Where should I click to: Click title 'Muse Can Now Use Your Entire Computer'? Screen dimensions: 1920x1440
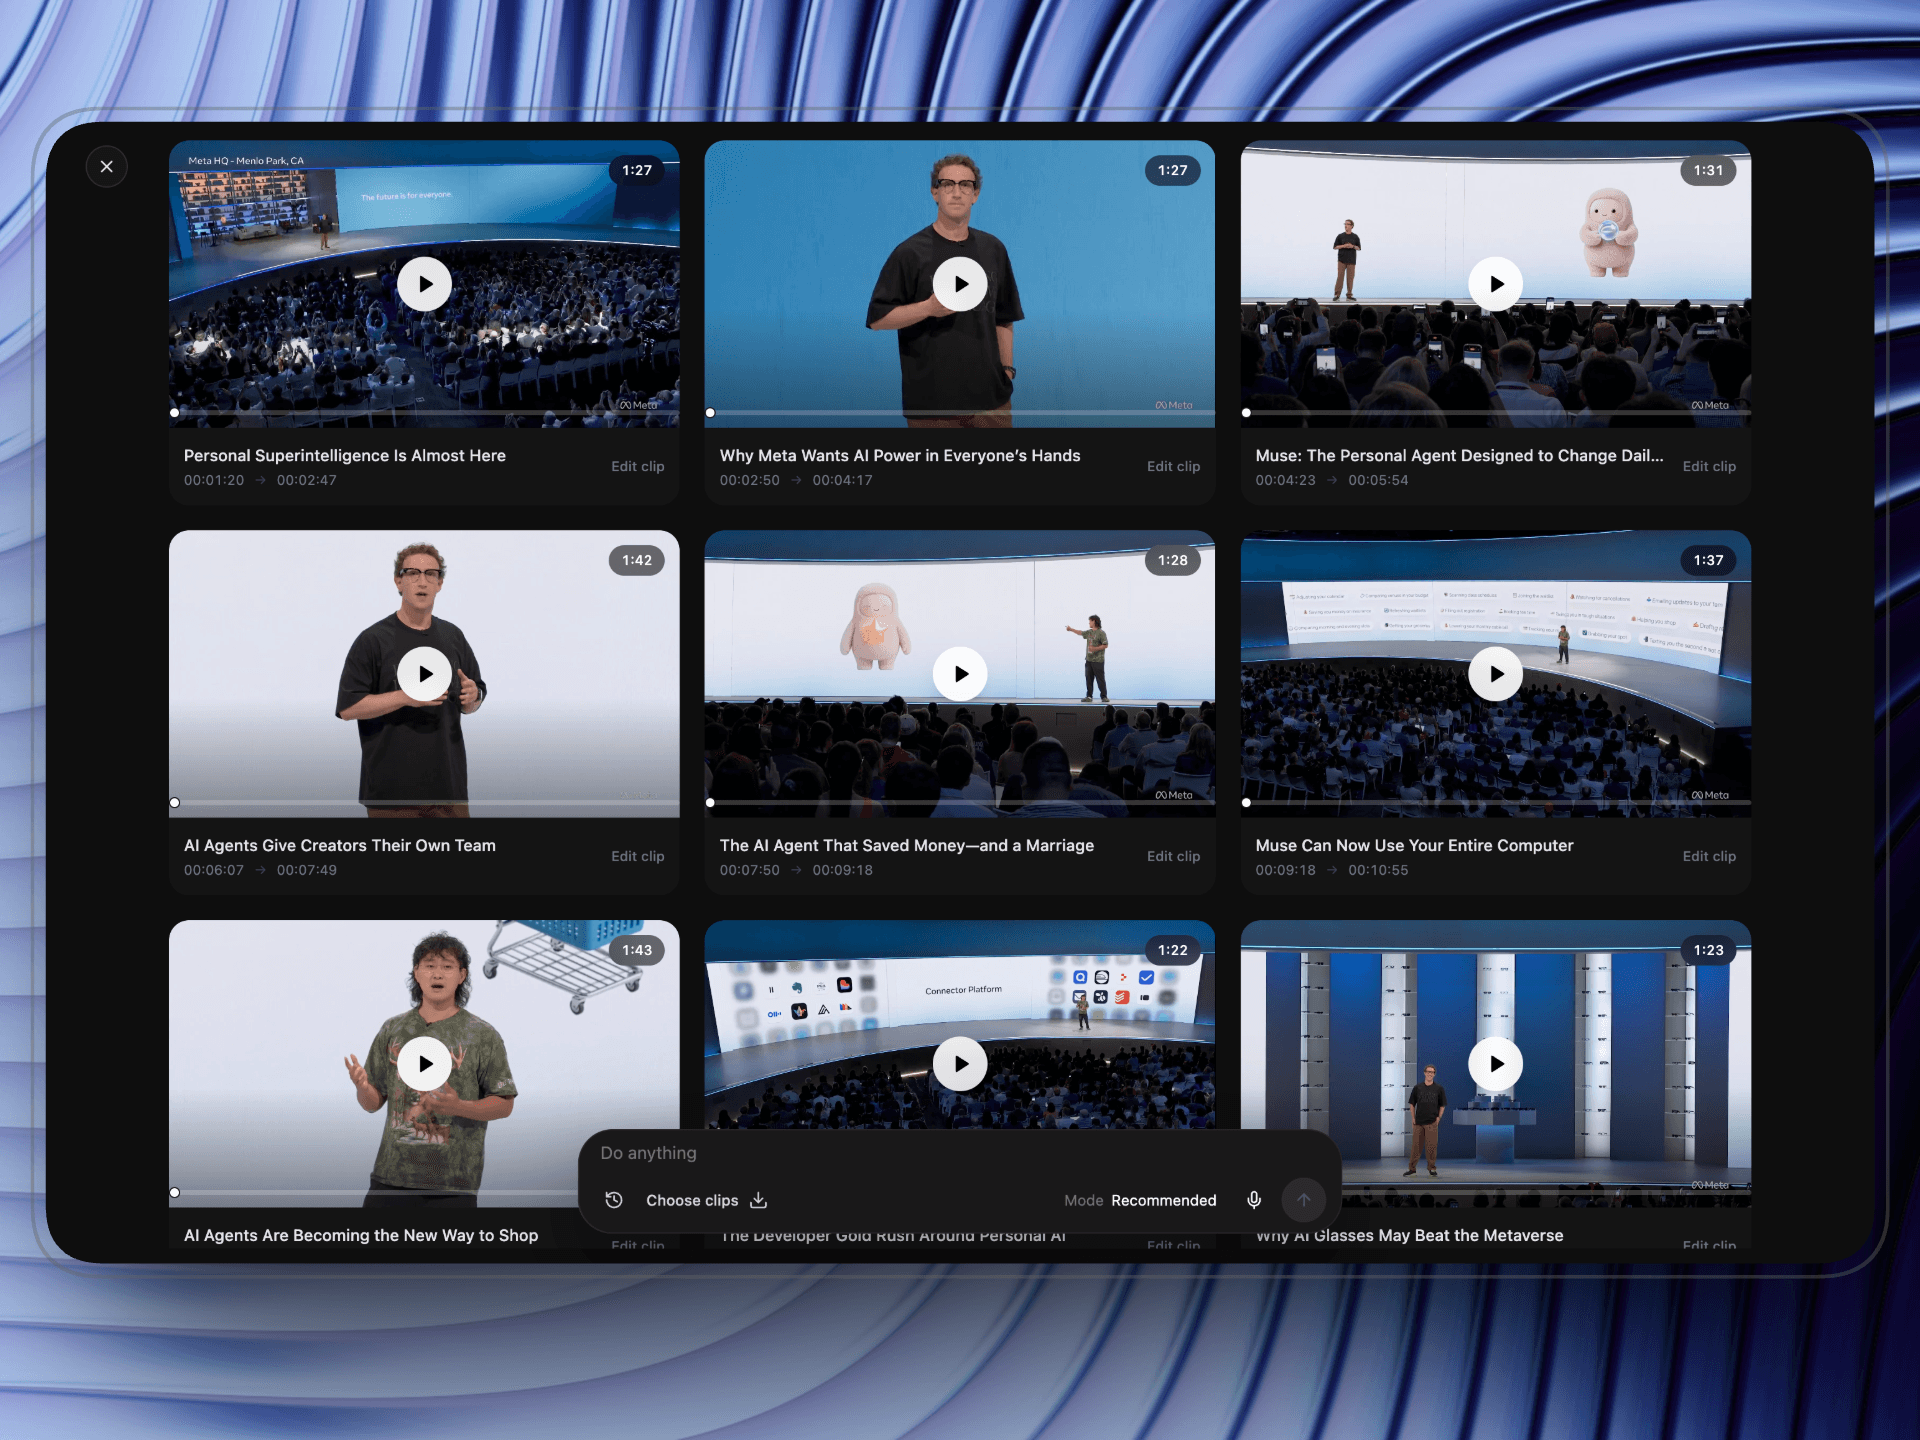tap(1414, 845)
